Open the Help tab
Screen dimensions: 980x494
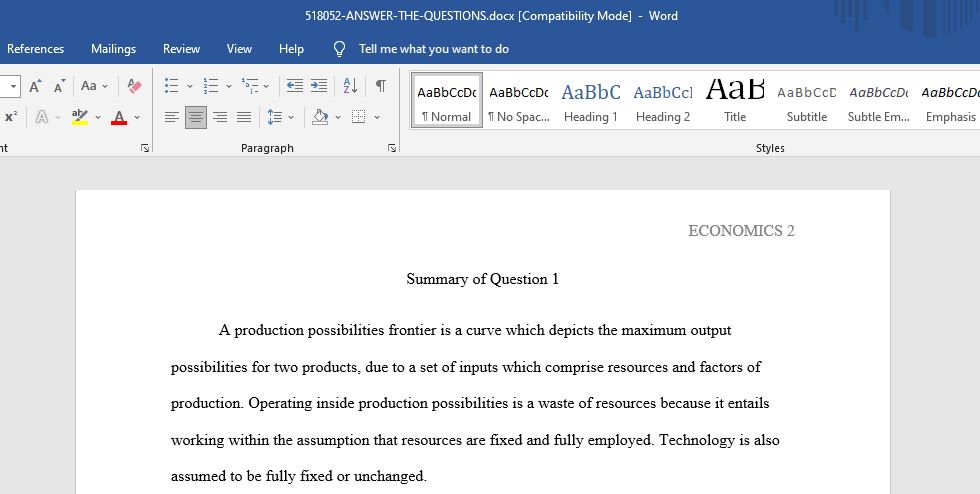pyautogui.click(x=291, y=49)
